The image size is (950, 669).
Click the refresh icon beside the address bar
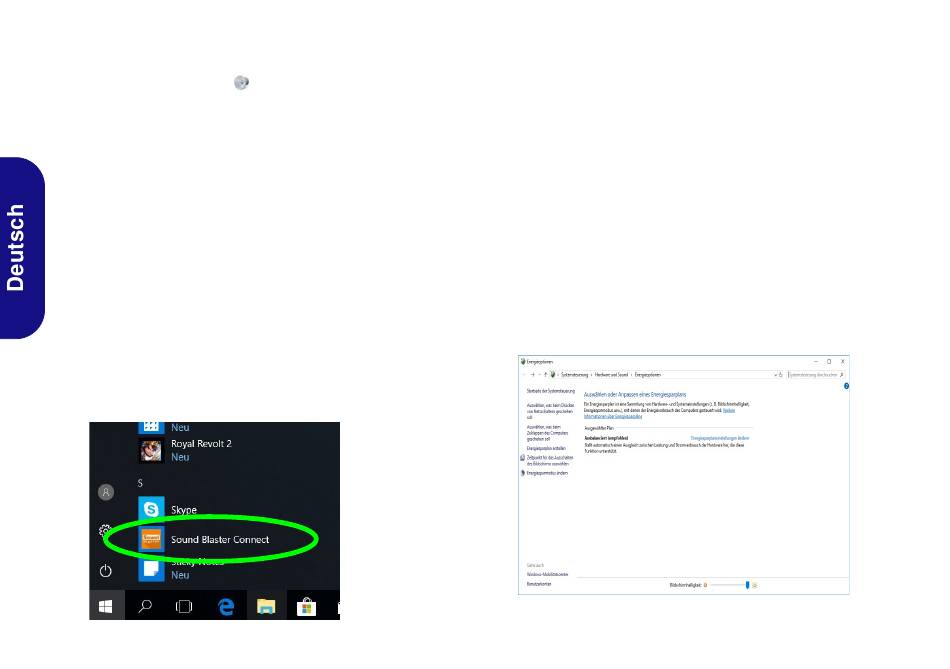(x=780, y=375)
